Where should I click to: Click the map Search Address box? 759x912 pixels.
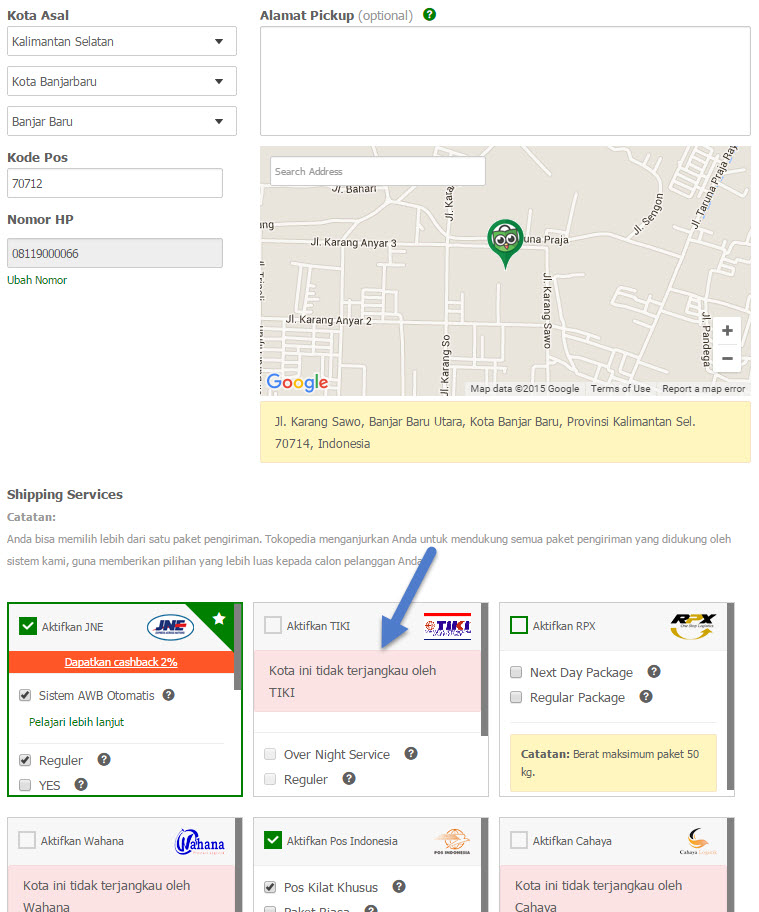point(377,171)
